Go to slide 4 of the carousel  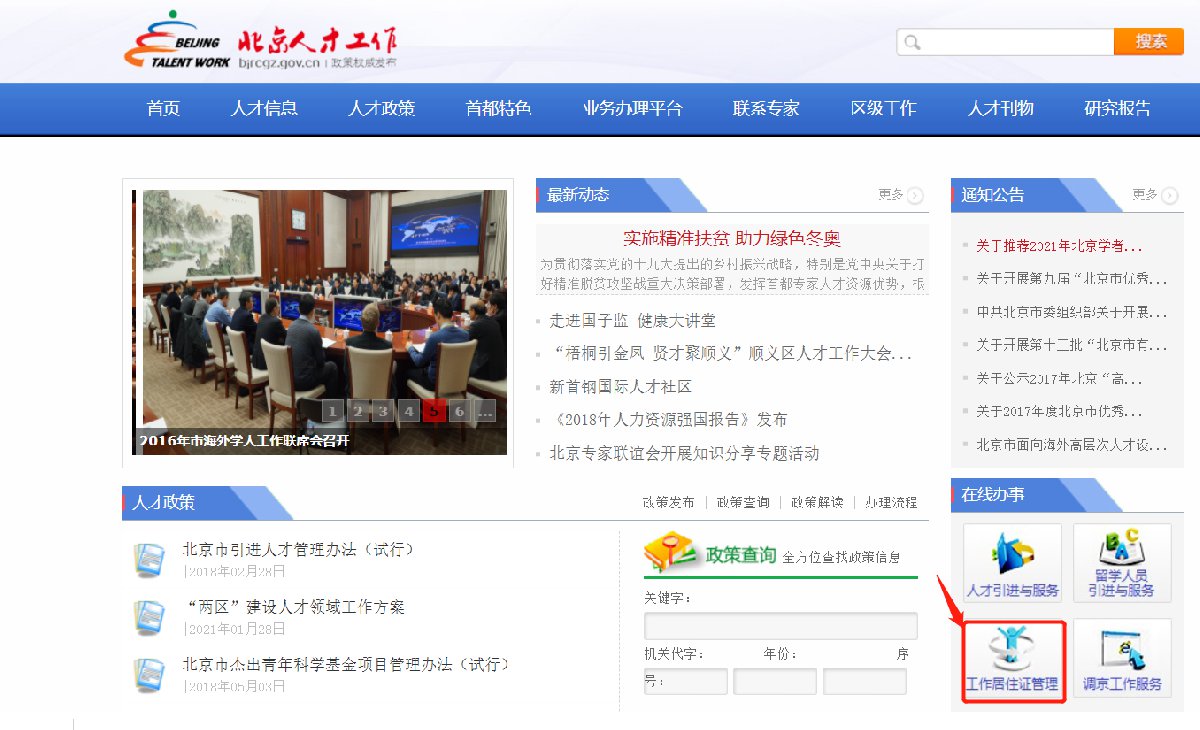tap(408, 411)
